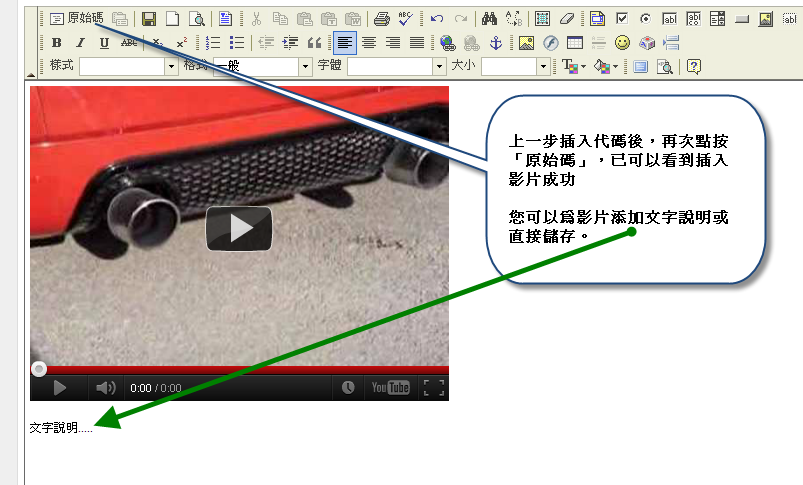This screenshot has height=485, width=803.
Task: Click the YouTube logo on the player
Action: tap(390, 388)
